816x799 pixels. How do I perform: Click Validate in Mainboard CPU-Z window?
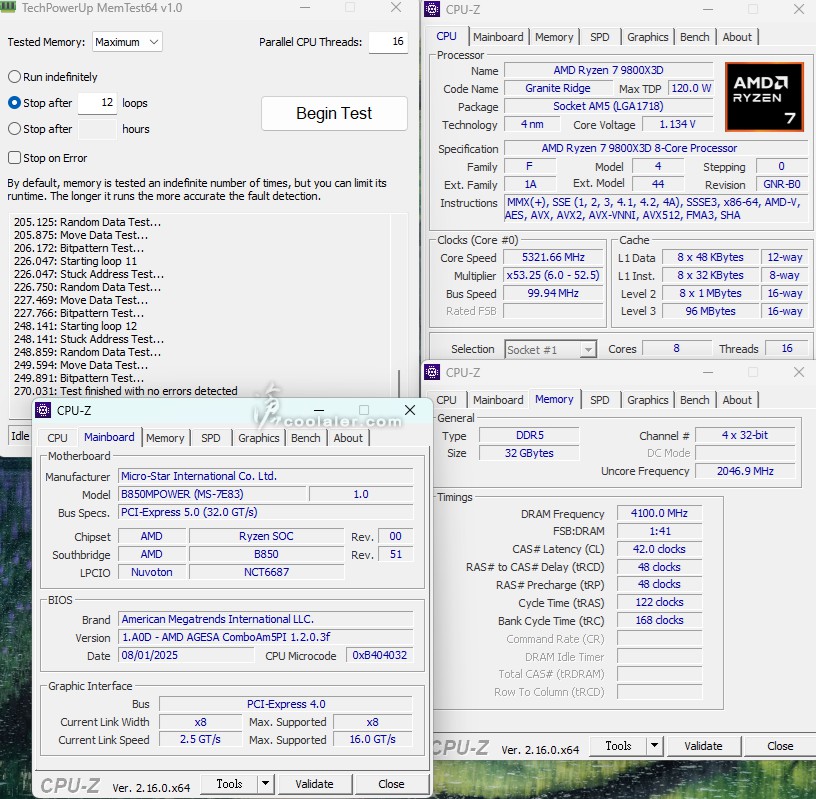click(314, 783)
